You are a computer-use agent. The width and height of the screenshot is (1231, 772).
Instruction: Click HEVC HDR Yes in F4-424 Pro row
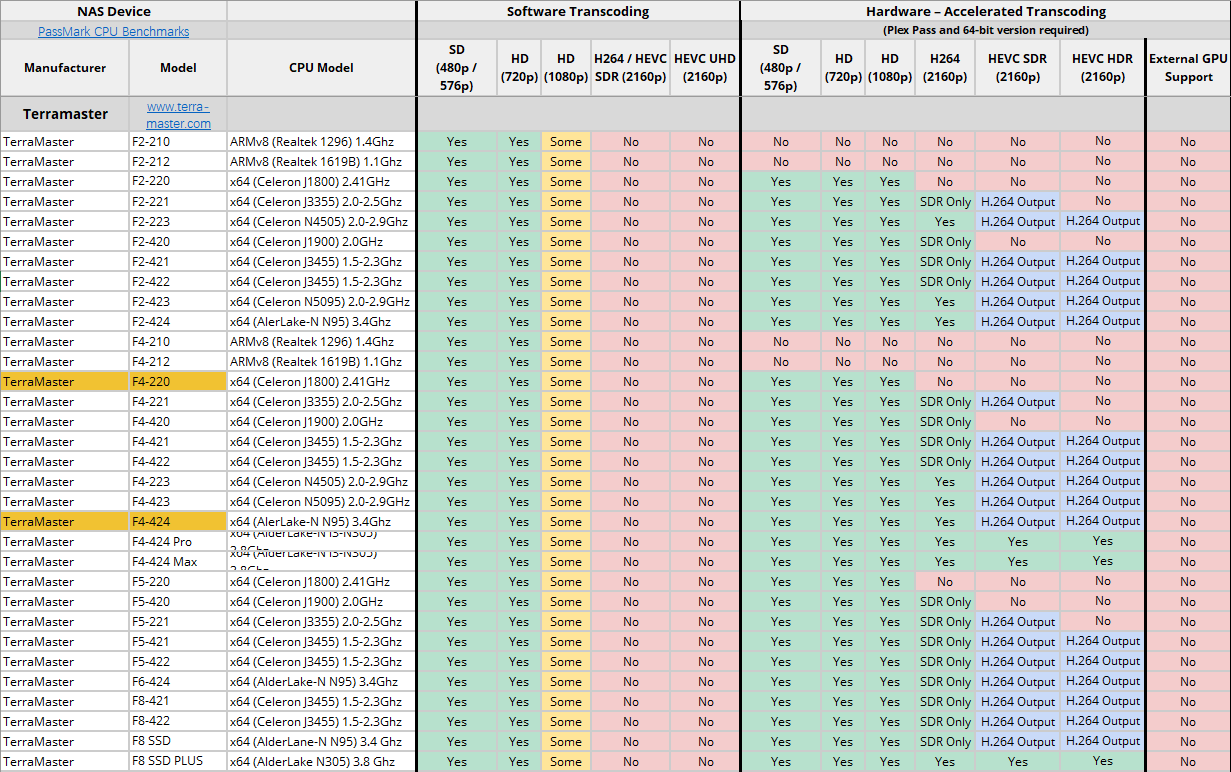pyautogui.click(x=1102, y=541)
